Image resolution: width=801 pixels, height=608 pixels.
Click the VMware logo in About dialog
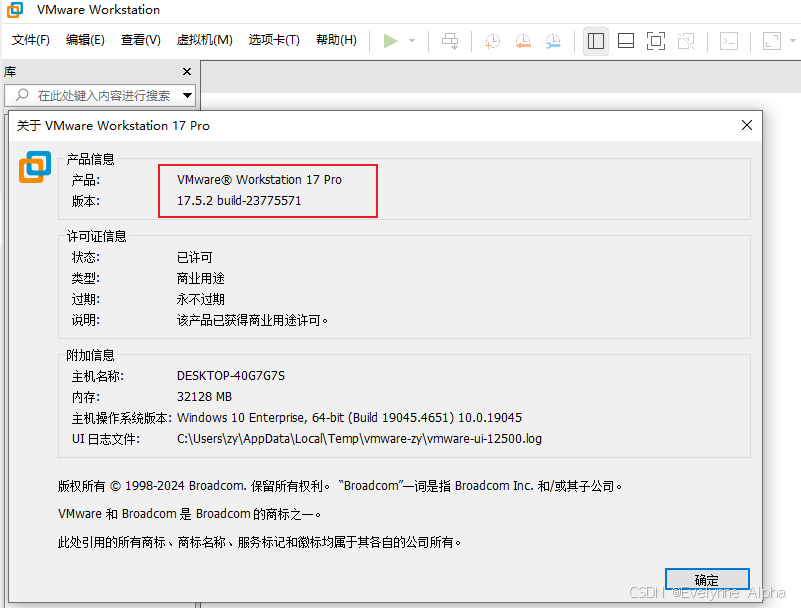35,167
